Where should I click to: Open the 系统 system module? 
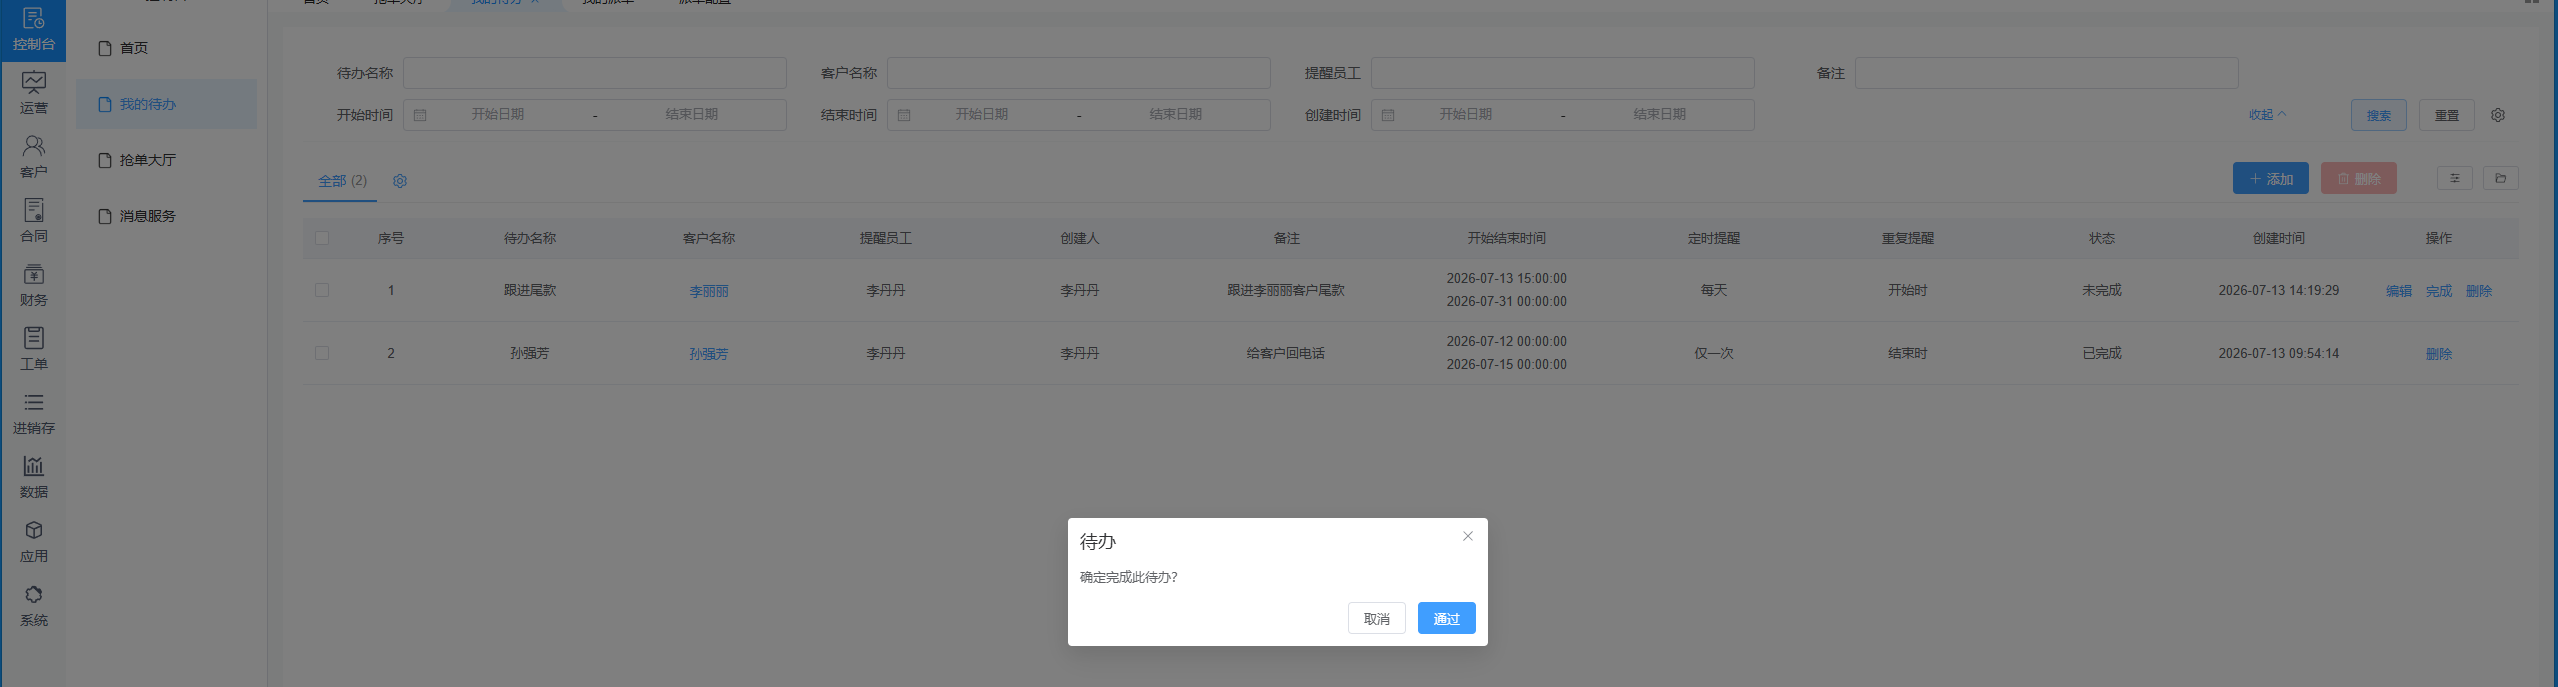(x=33, y=606)
